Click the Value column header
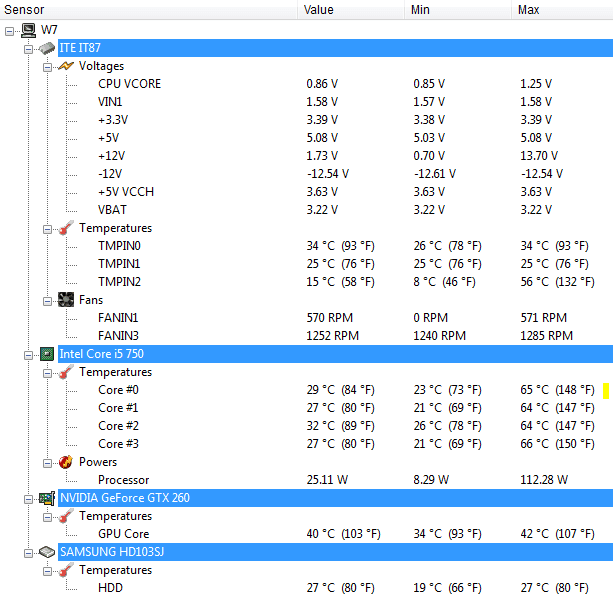The width and height of the screenshot is (613, 605). [351, 9]
